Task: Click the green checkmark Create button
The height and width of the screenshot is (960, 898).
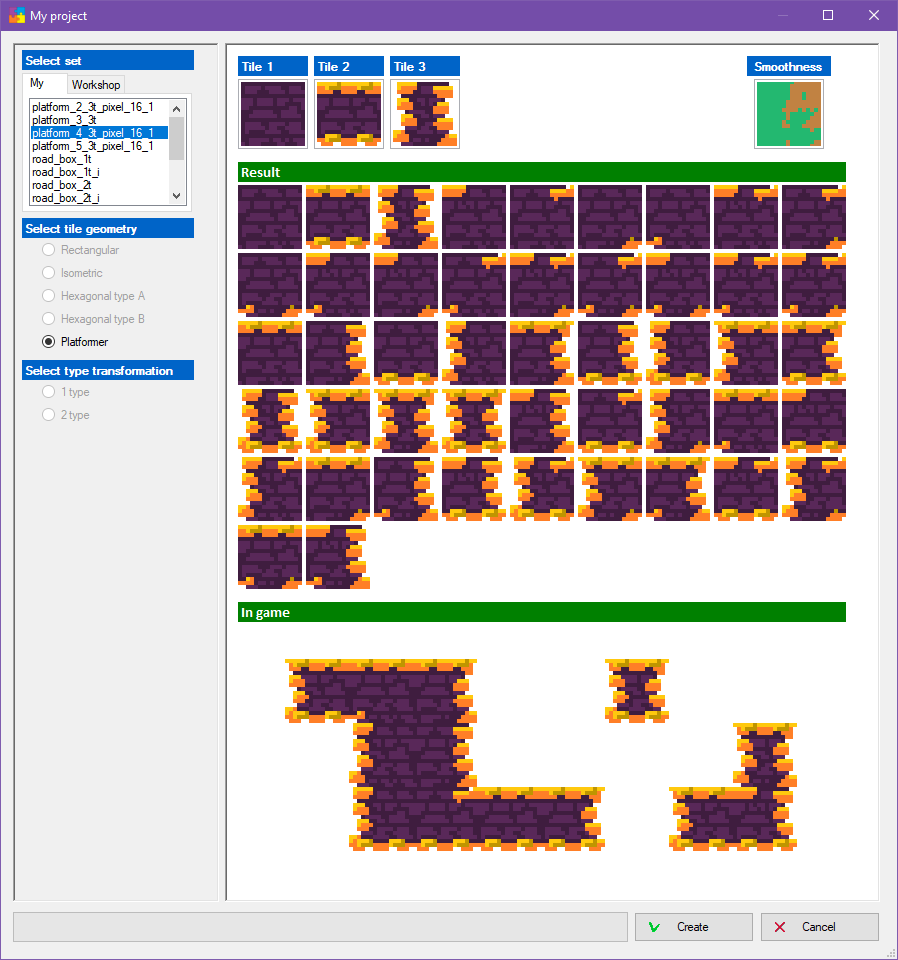Action: (693, 927)
